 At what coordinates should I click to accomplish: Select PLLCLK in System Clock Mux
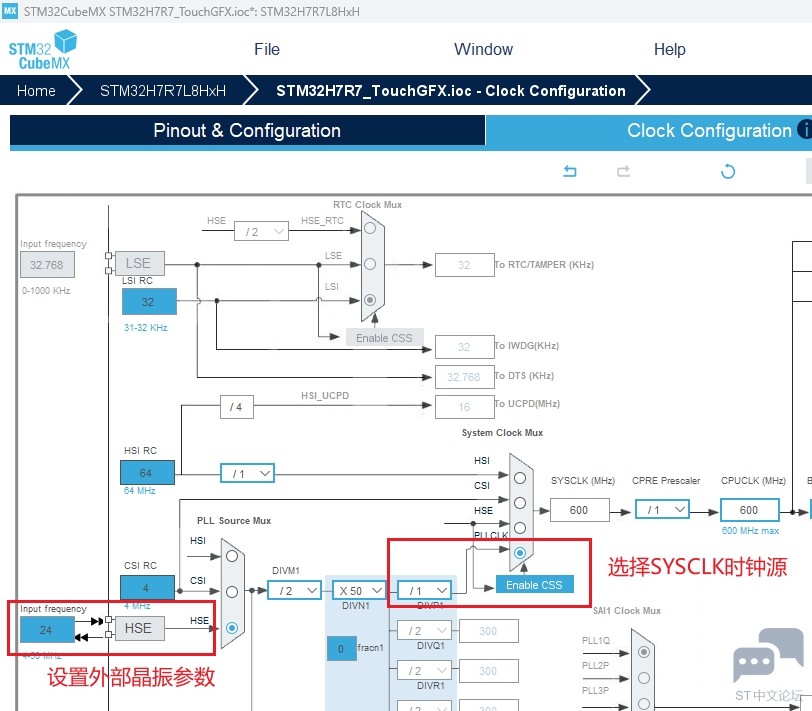[520, 553]
